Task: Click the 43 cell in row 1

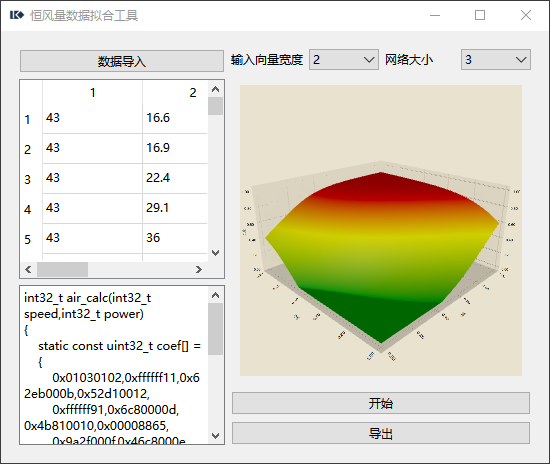Action: pos(93,119)
